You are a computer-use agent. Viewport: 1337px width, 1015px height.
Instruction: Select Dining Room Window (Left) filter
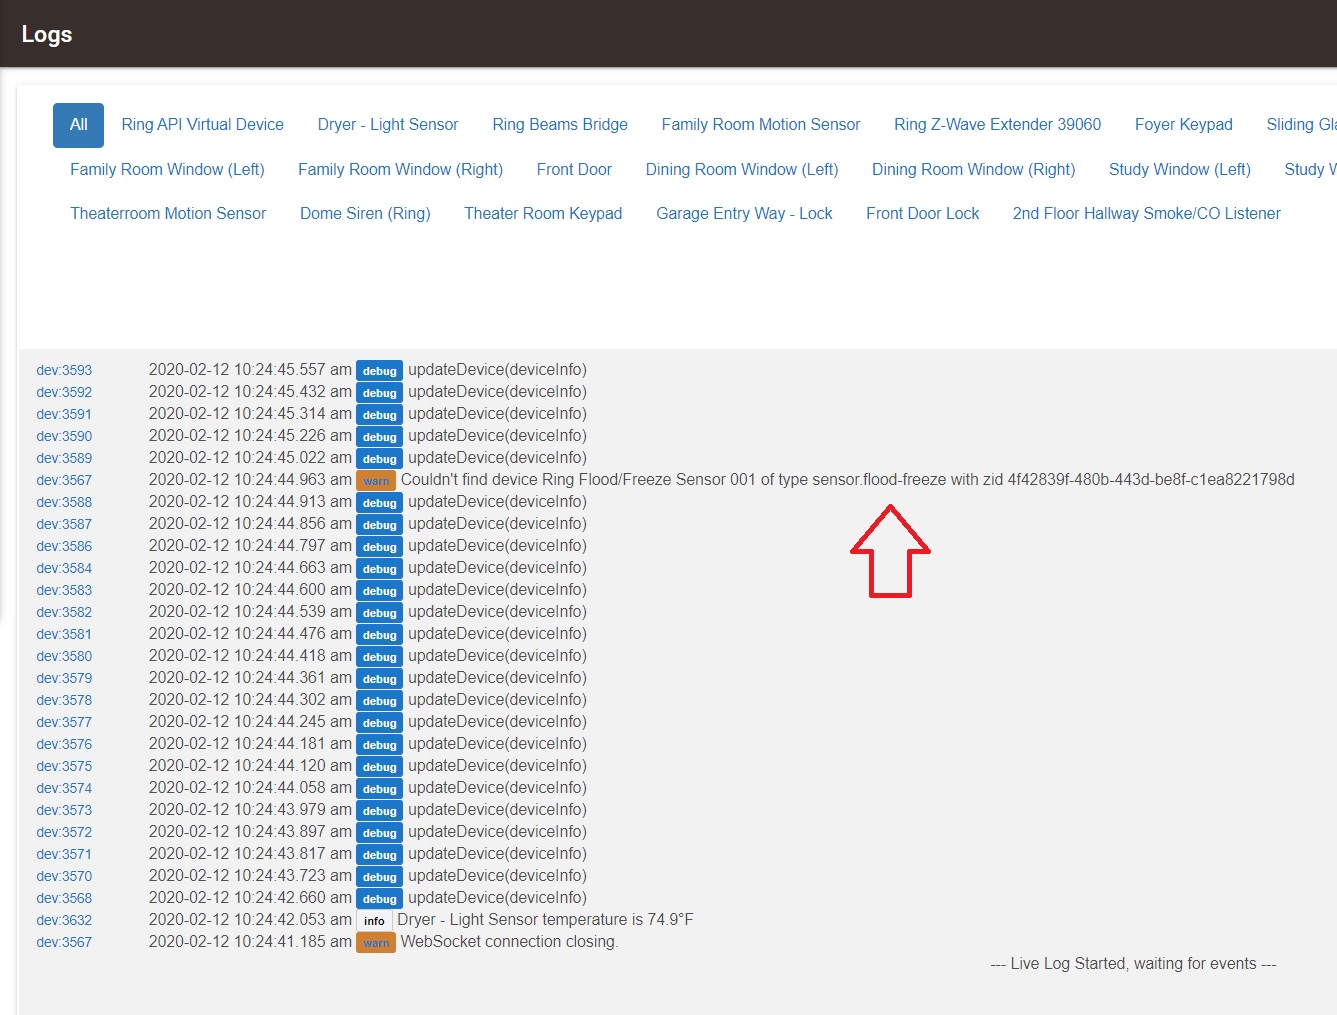[741, 170]
